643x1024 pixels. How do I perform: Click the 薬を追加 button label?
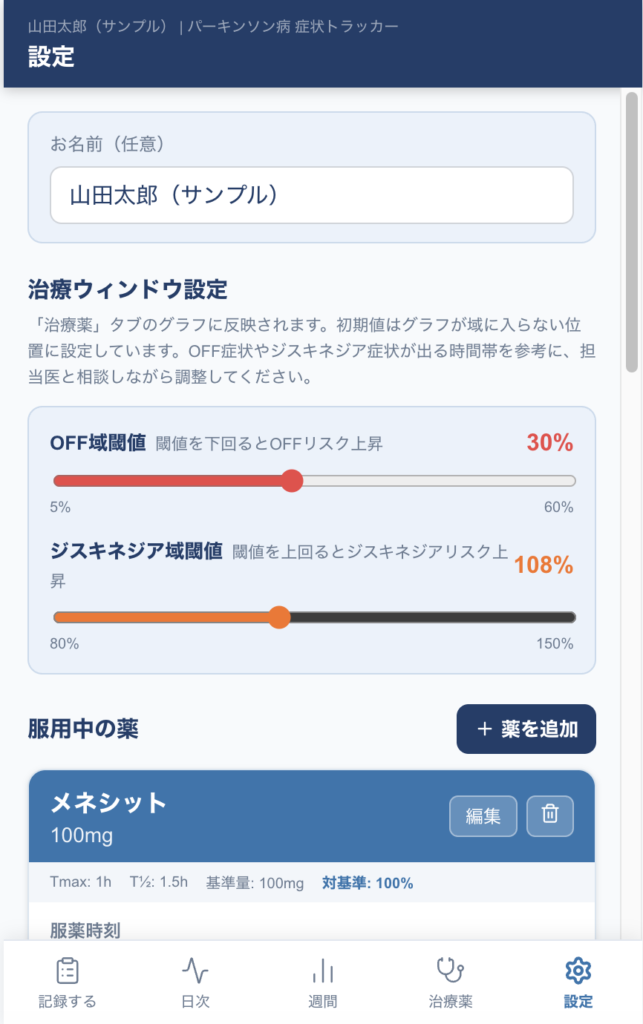tap(540, 729)
